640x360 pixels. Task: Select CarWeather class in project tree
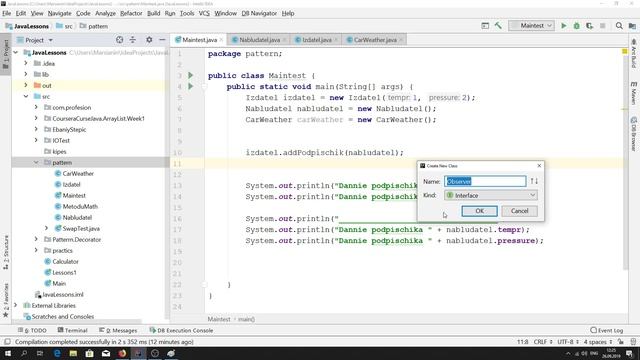pyautogui.click(x=78, y=173)
